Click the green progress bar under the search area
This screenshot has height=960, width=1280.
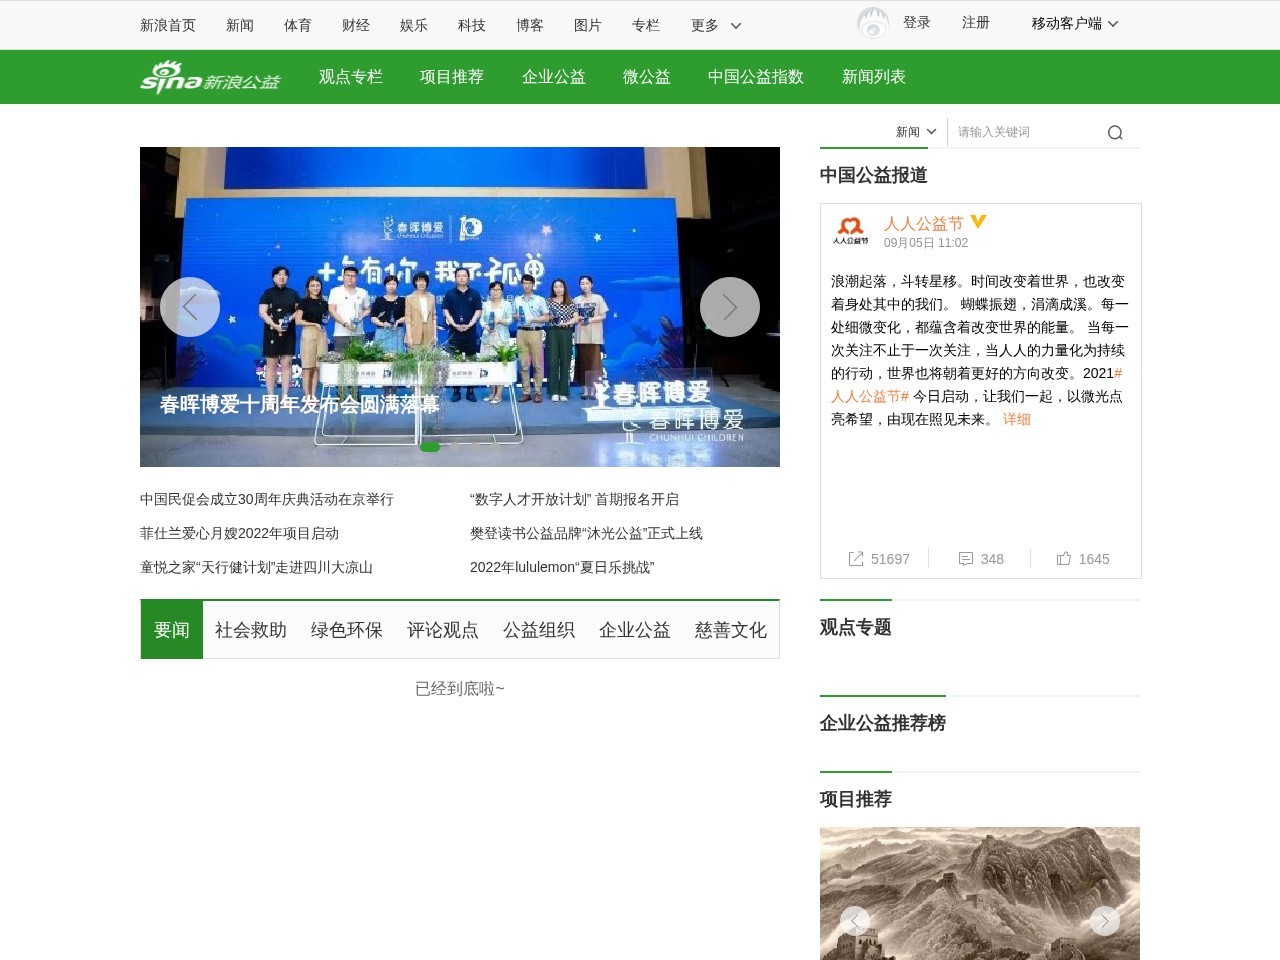click(x=881, y=146)
